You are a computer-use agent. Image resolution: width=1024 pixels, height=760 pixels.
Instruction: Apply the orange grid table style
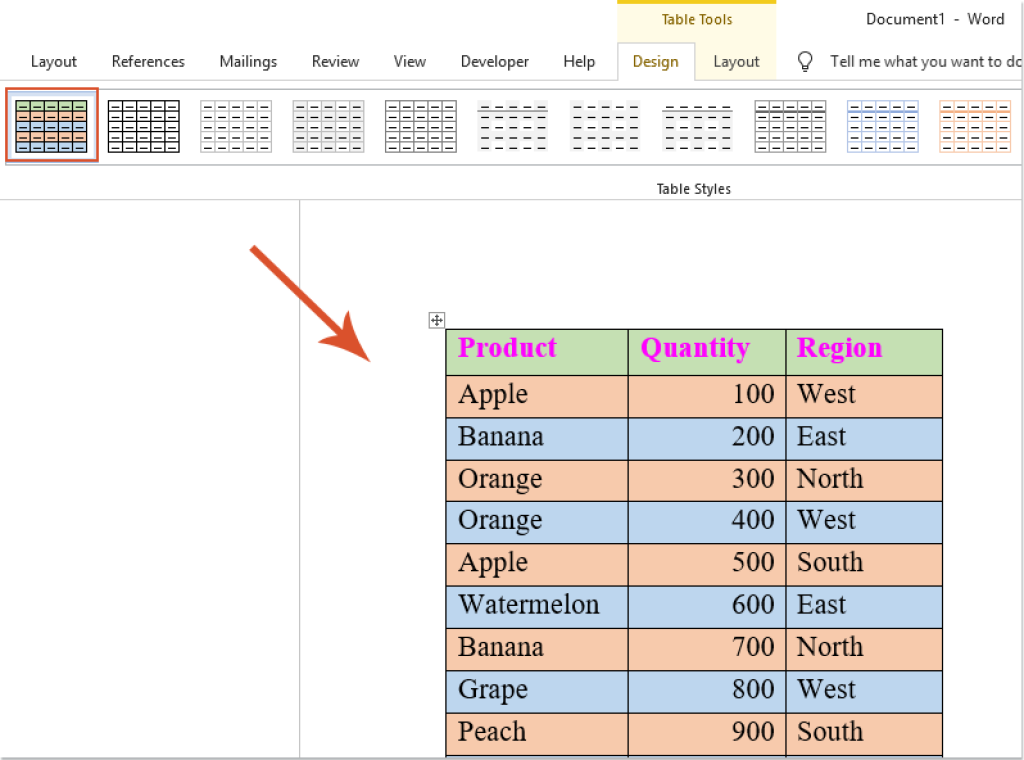[x=975, y=125]
